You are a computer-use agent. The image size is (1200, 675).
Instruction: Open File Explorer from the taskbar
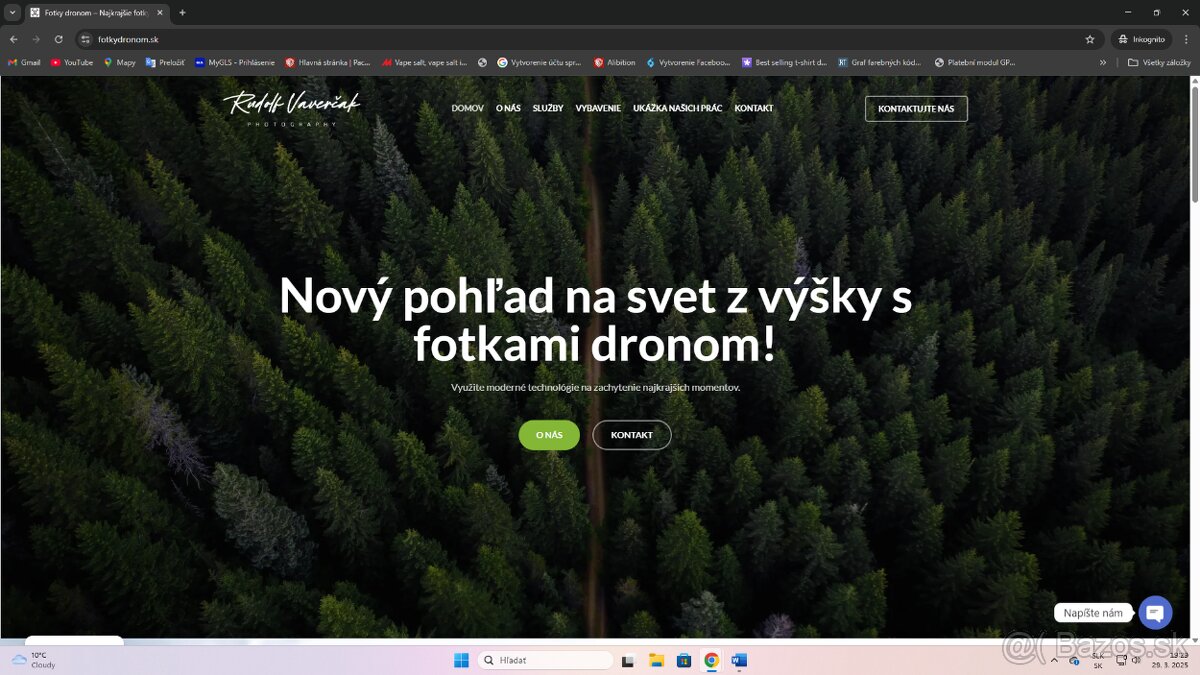[656, 660]
